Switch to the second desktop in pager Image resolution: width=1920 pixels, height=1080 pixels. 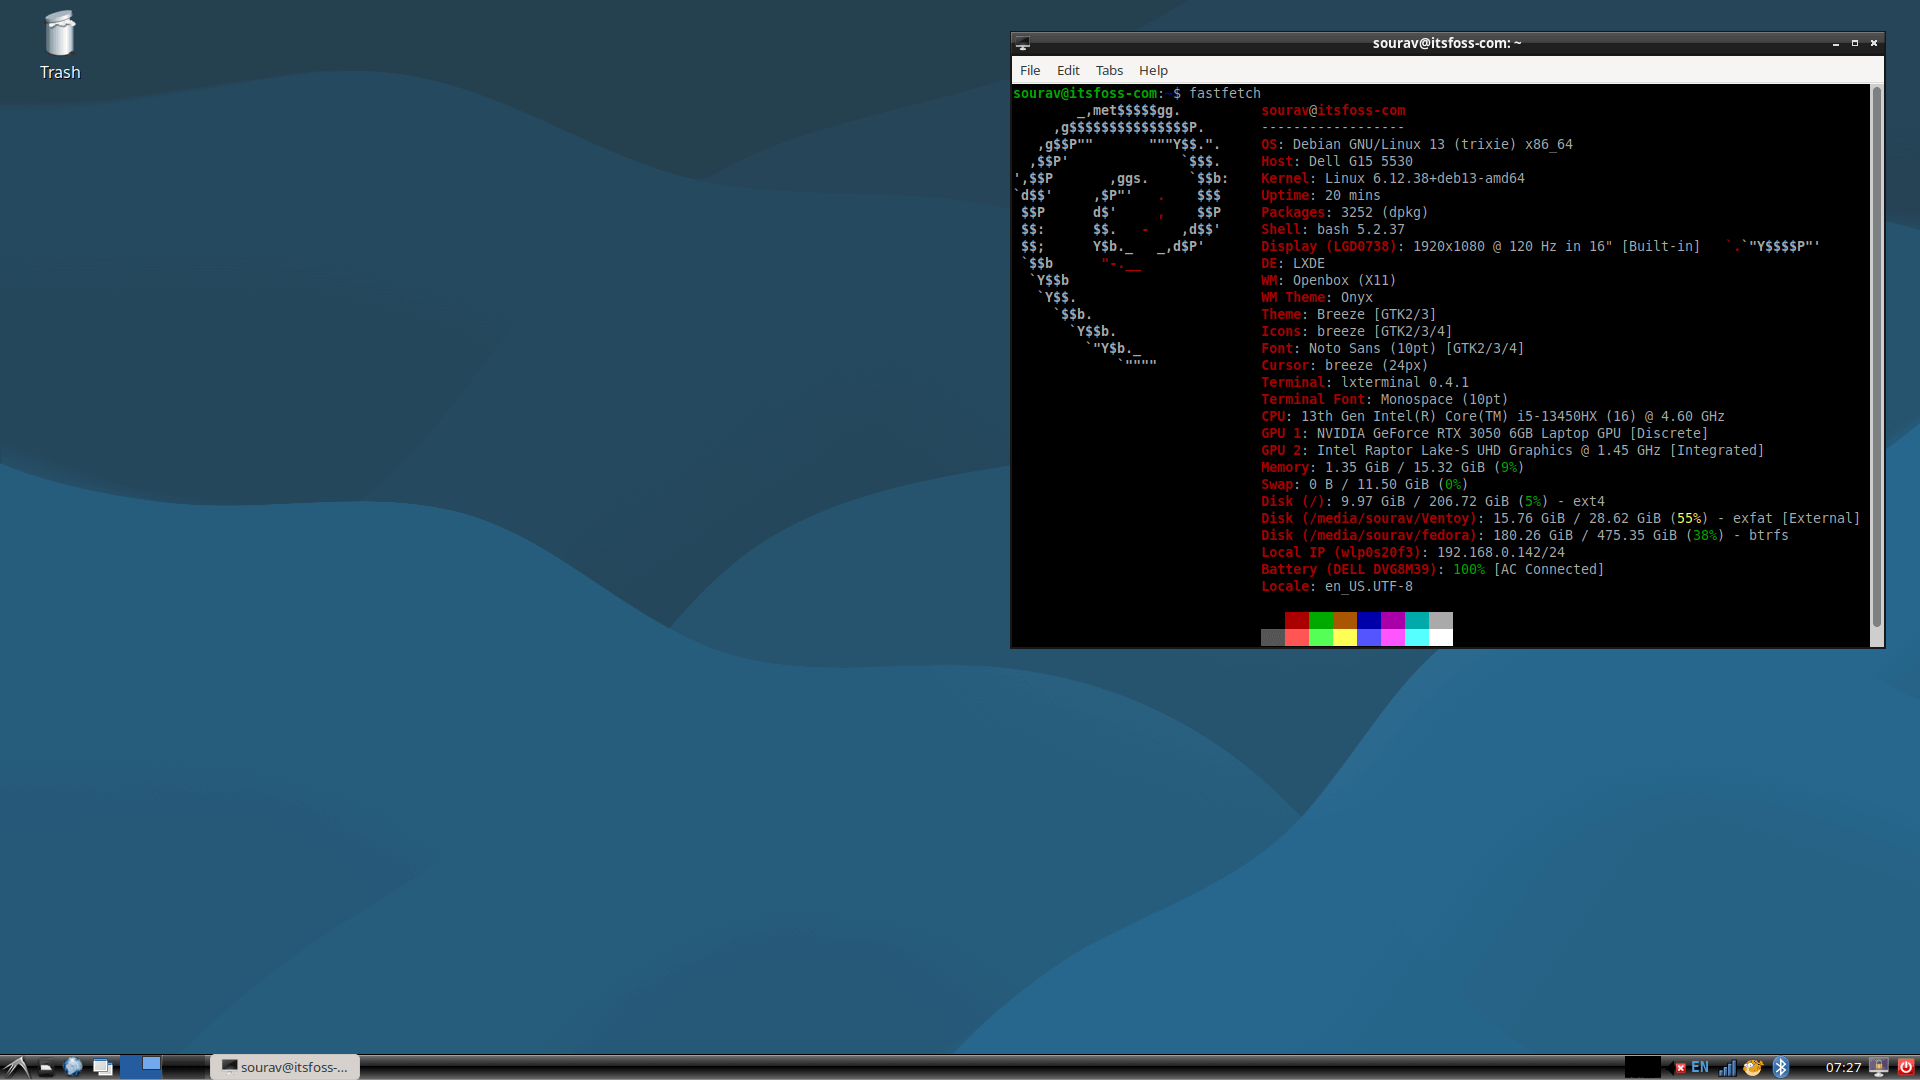(x=183, y=1067)
